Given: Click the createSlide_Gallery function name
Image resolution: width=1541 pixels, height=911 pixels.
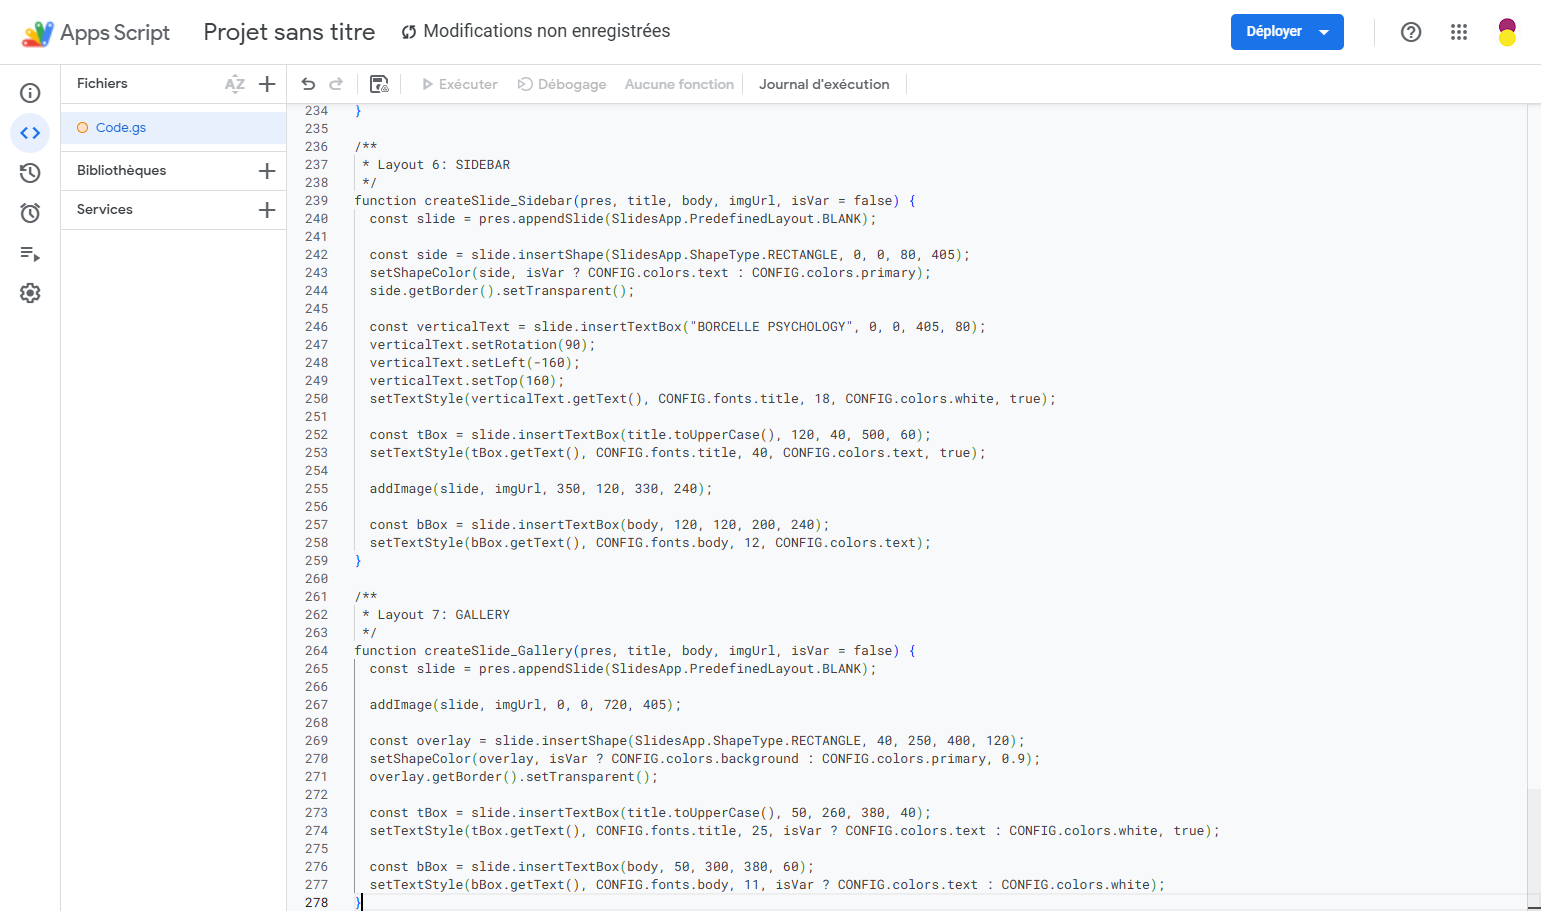Looking at the screenshot, I should (498, 651).
